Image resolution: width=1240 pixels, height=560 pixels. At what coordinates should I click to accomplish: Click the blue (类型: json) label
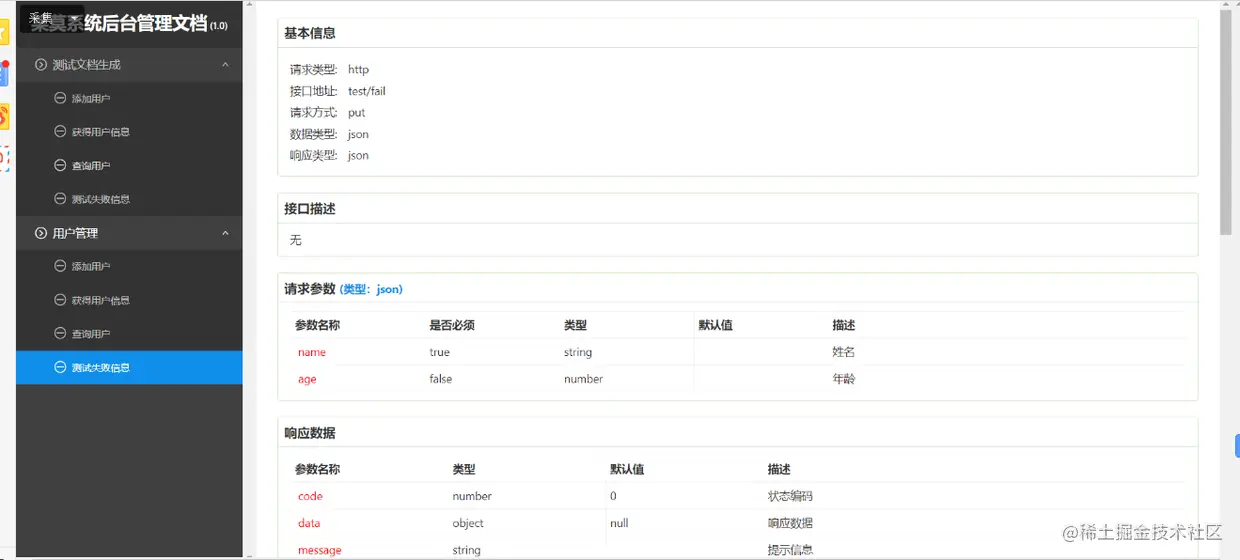point(371,289)
